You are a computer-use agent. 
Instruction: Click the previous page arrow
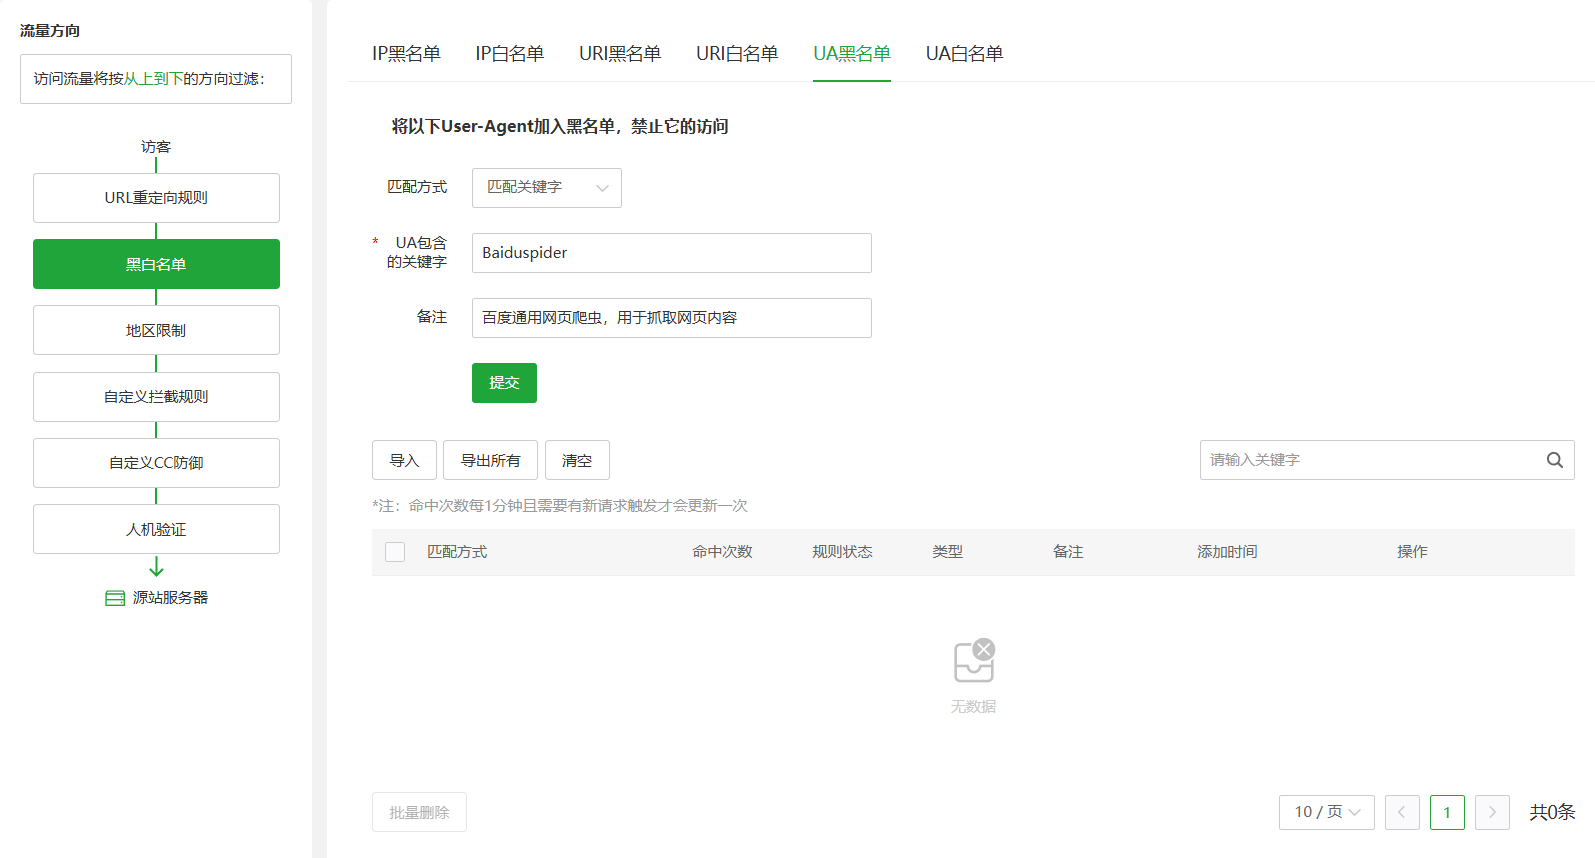pyautogui.click(x=1401, y=812)
